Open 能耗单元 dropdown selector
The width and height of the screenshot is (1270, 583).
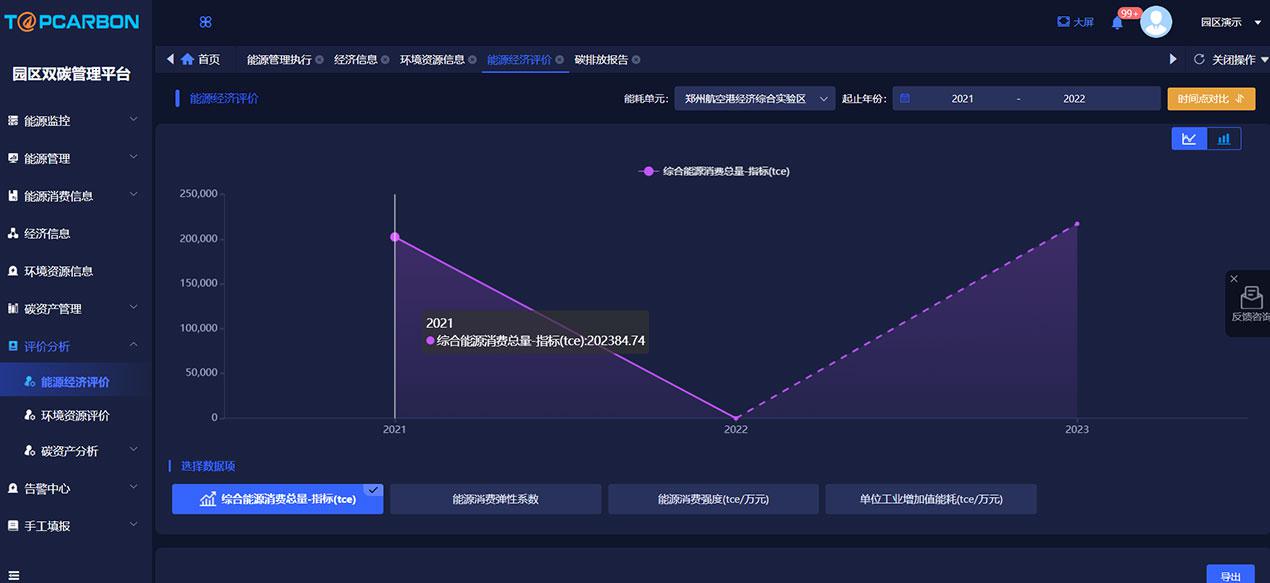pyautogui.click(x=754, y=99)
